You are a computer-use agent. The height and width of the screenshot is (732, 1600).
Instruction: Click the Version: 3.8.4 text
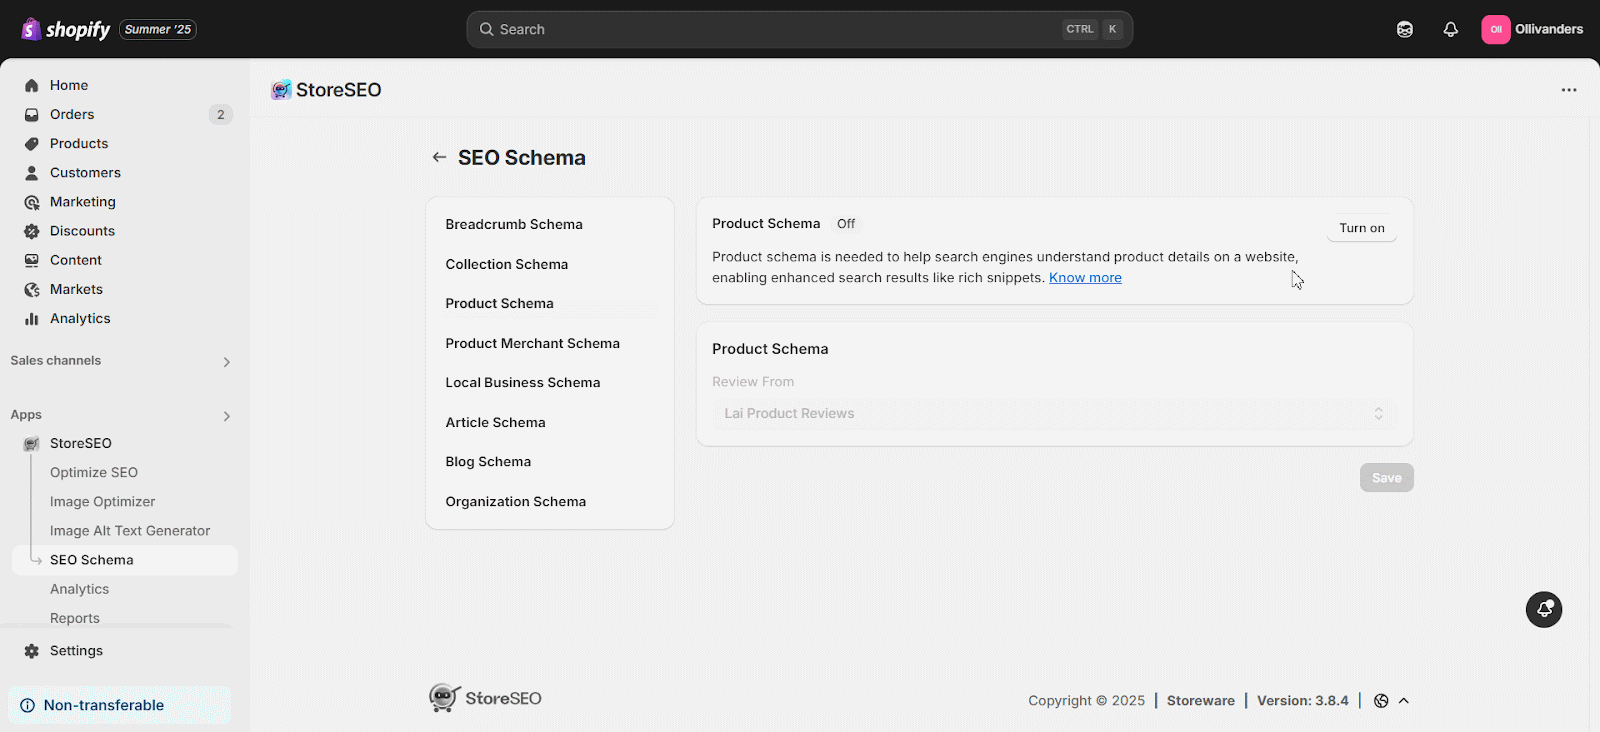[x=1303, y=701]
